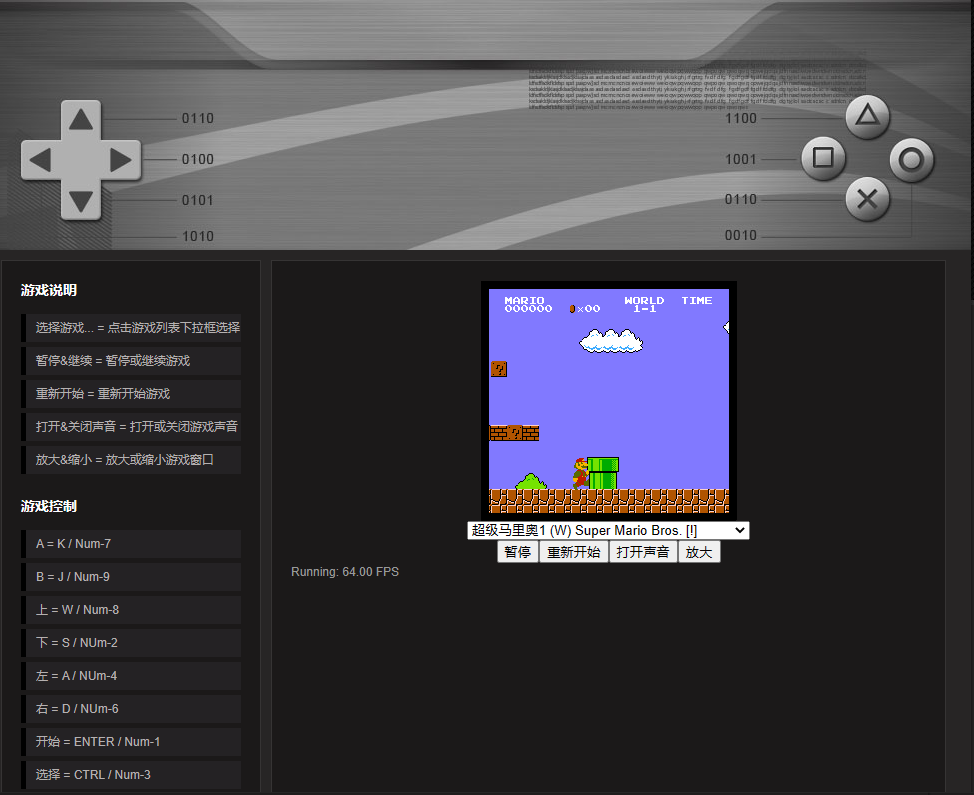Restart the game with 重新开始 button

coord(573,552)
